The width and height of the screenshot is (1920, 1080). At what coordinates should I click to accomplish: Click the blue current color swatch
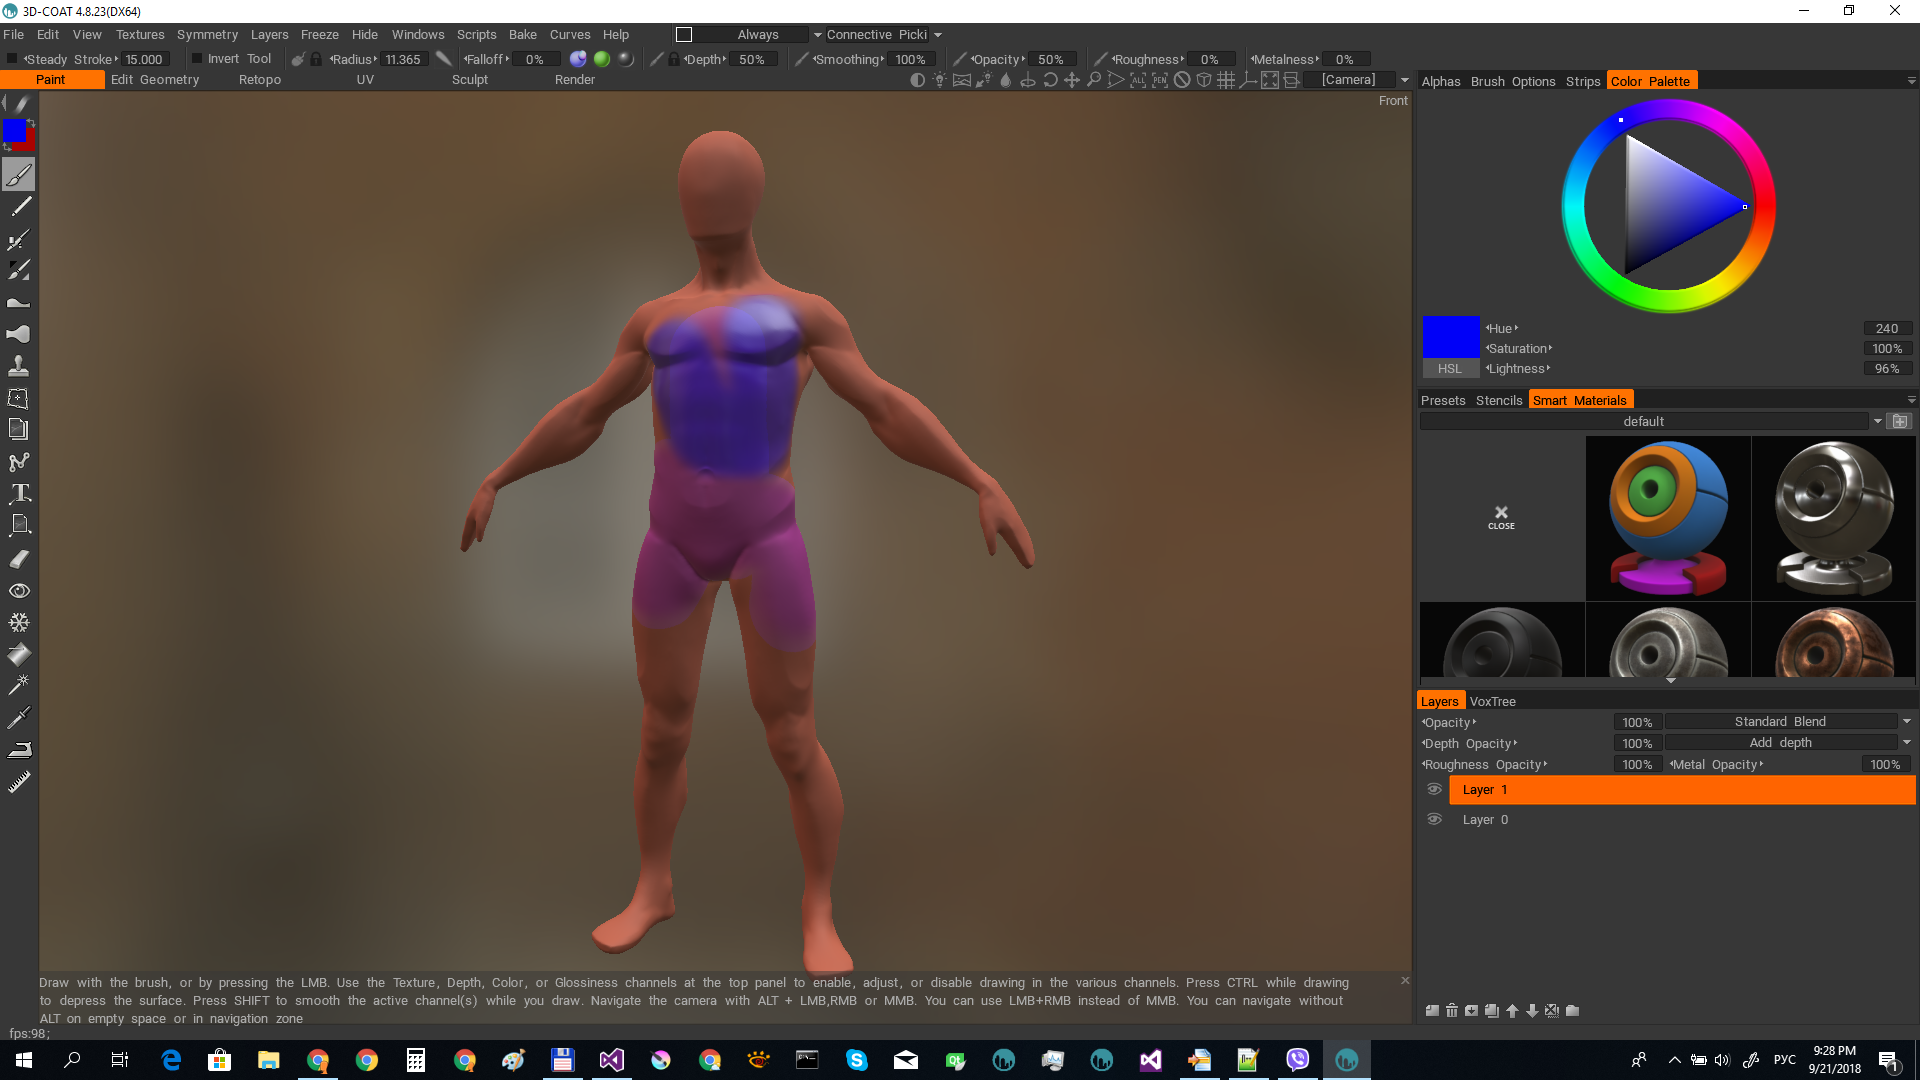coord(1450,337)
